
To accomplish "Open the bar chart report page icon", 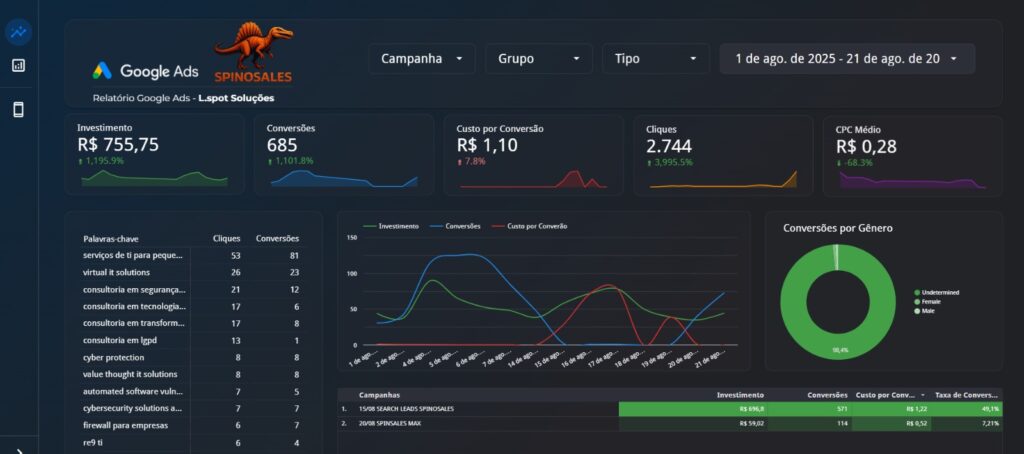I will pyautogui.click(x=18, y=66).
